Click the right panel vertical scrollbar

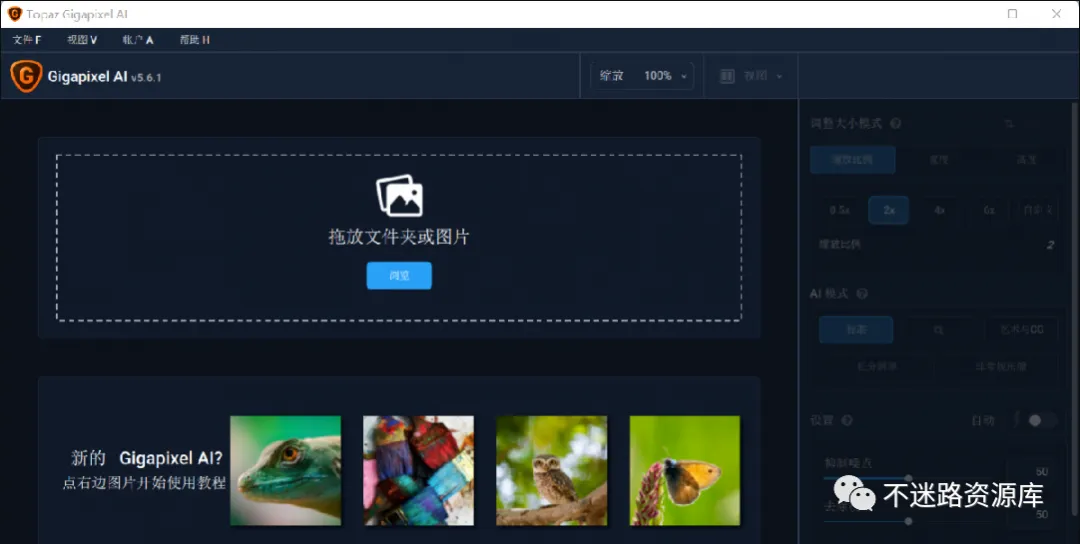coord(1075,308)
